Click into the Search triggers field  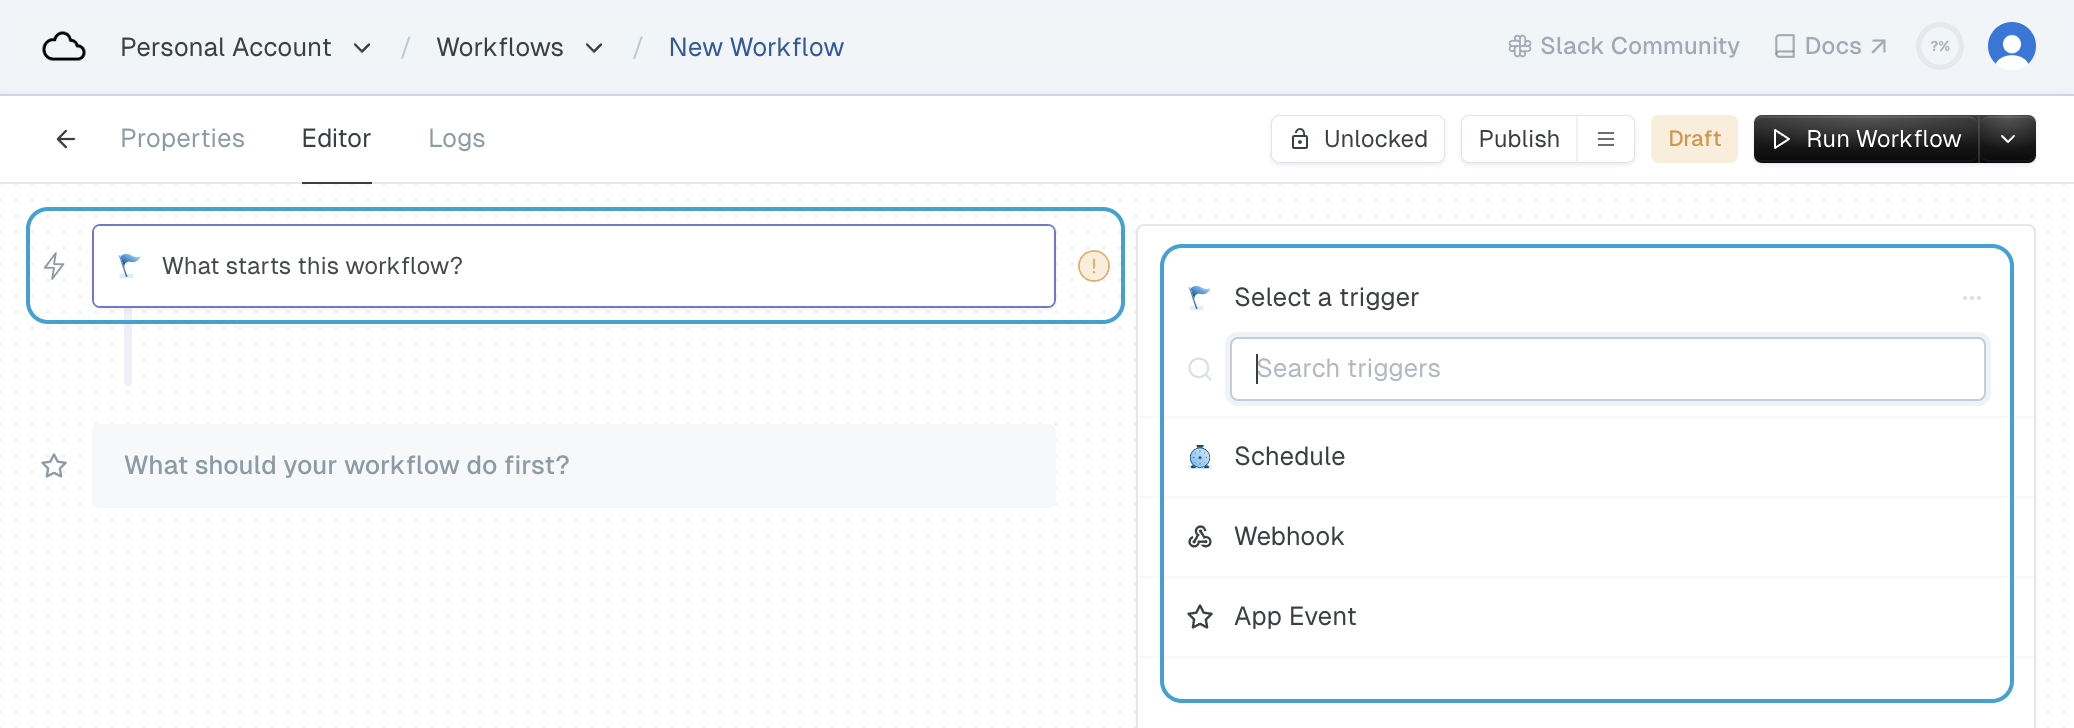point(1607,369)
